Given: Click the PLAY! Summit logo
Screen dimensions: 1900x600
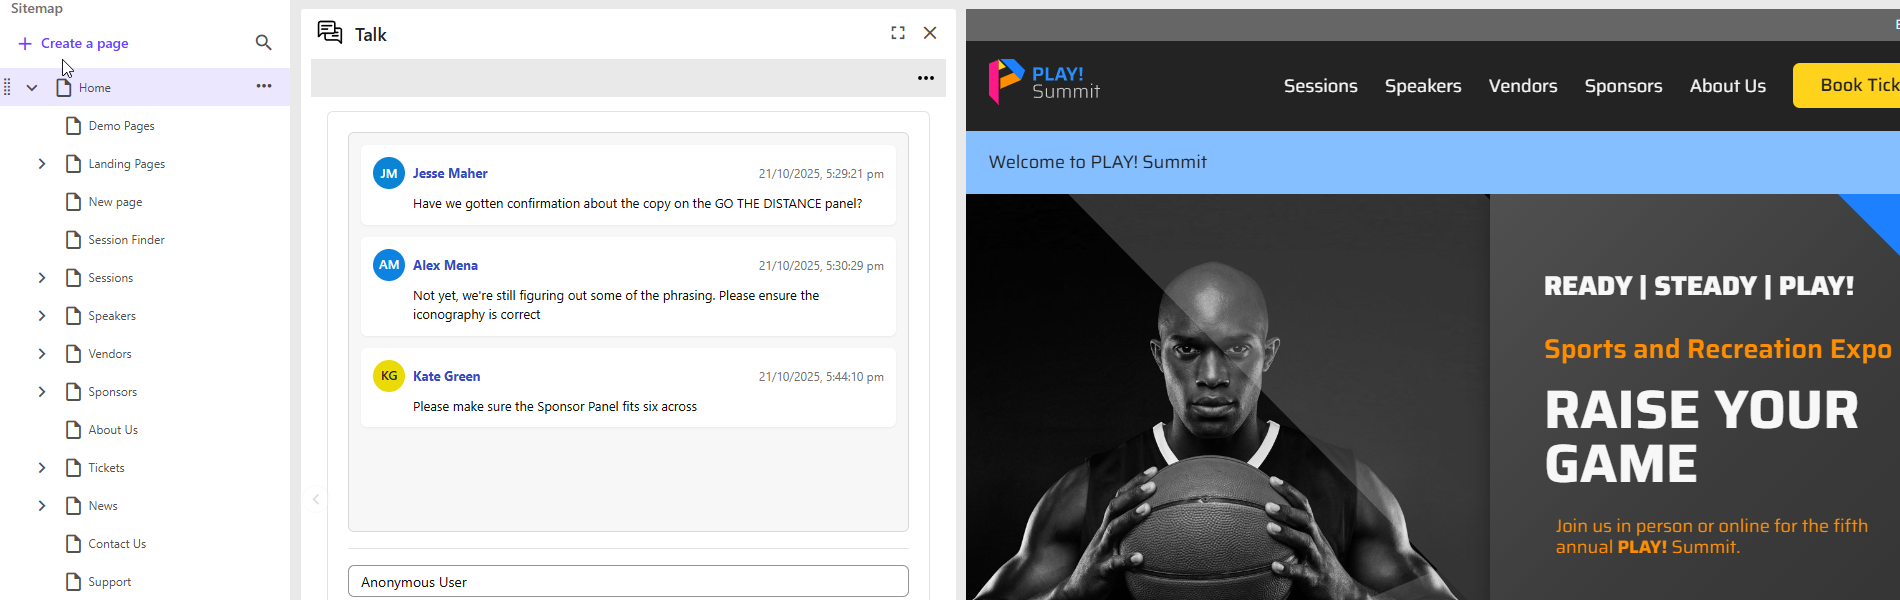Looking at the screenshot, I should tap(1044, 82).
